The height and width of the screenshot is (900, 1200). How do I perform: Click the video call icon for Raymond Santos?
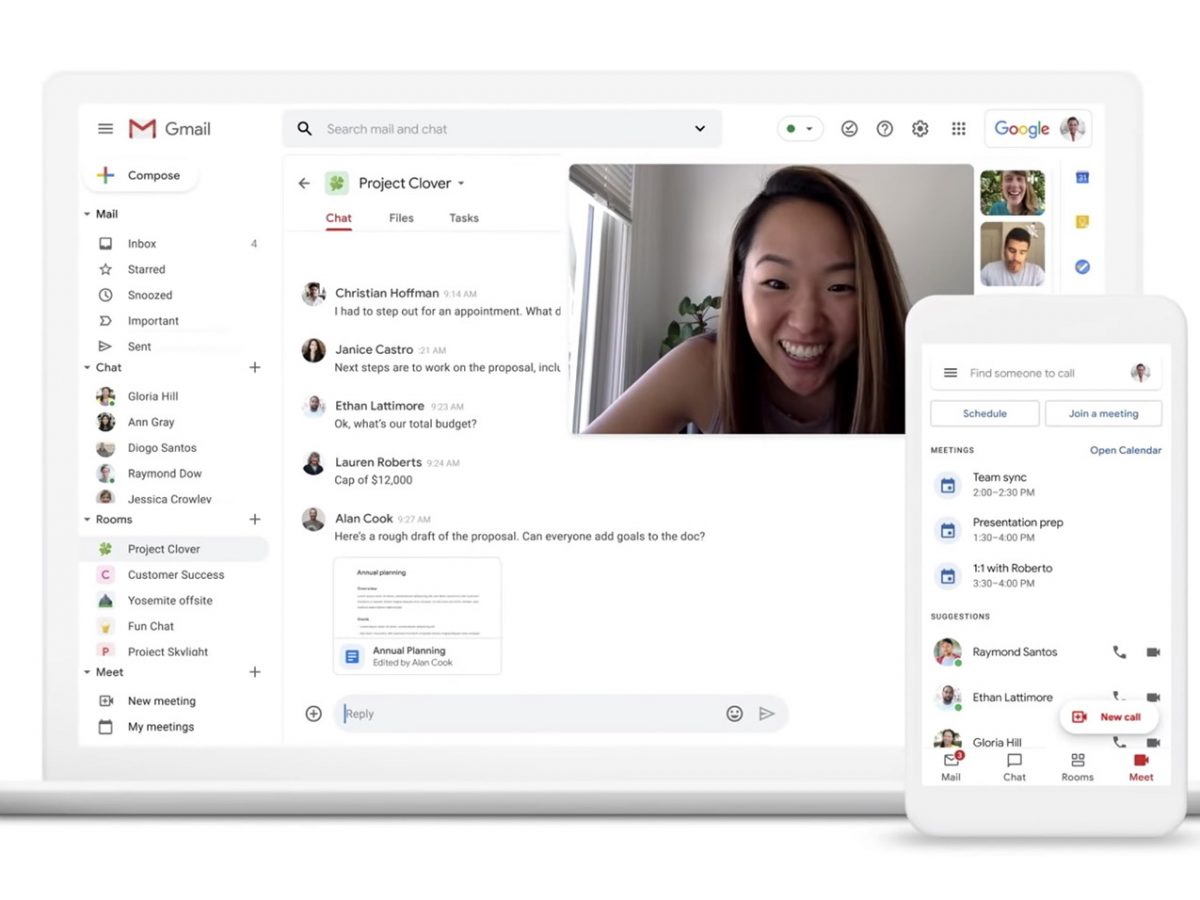(1153, 652)
